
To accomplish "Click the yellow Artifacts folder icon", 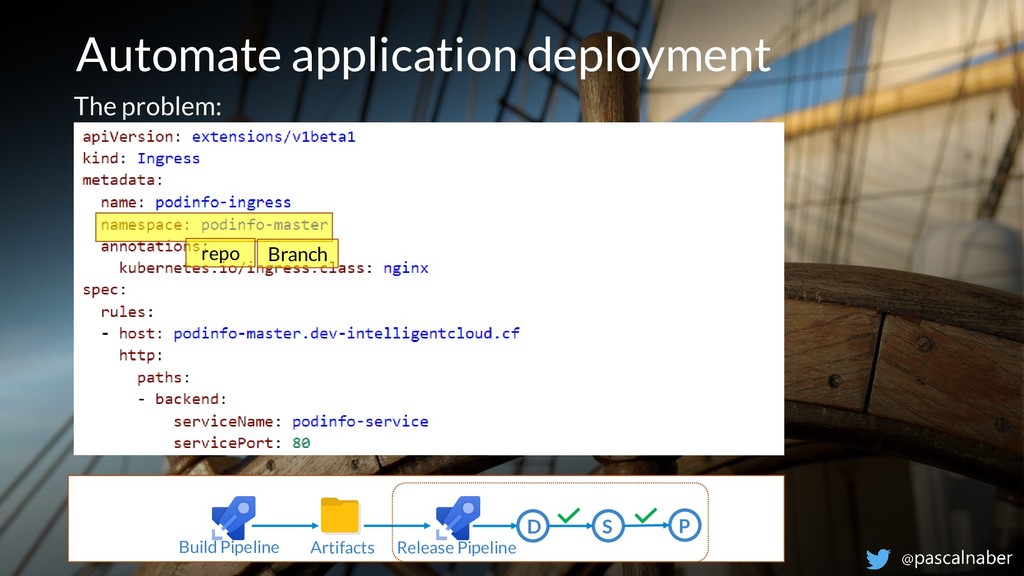I will [x=340, y=516].
